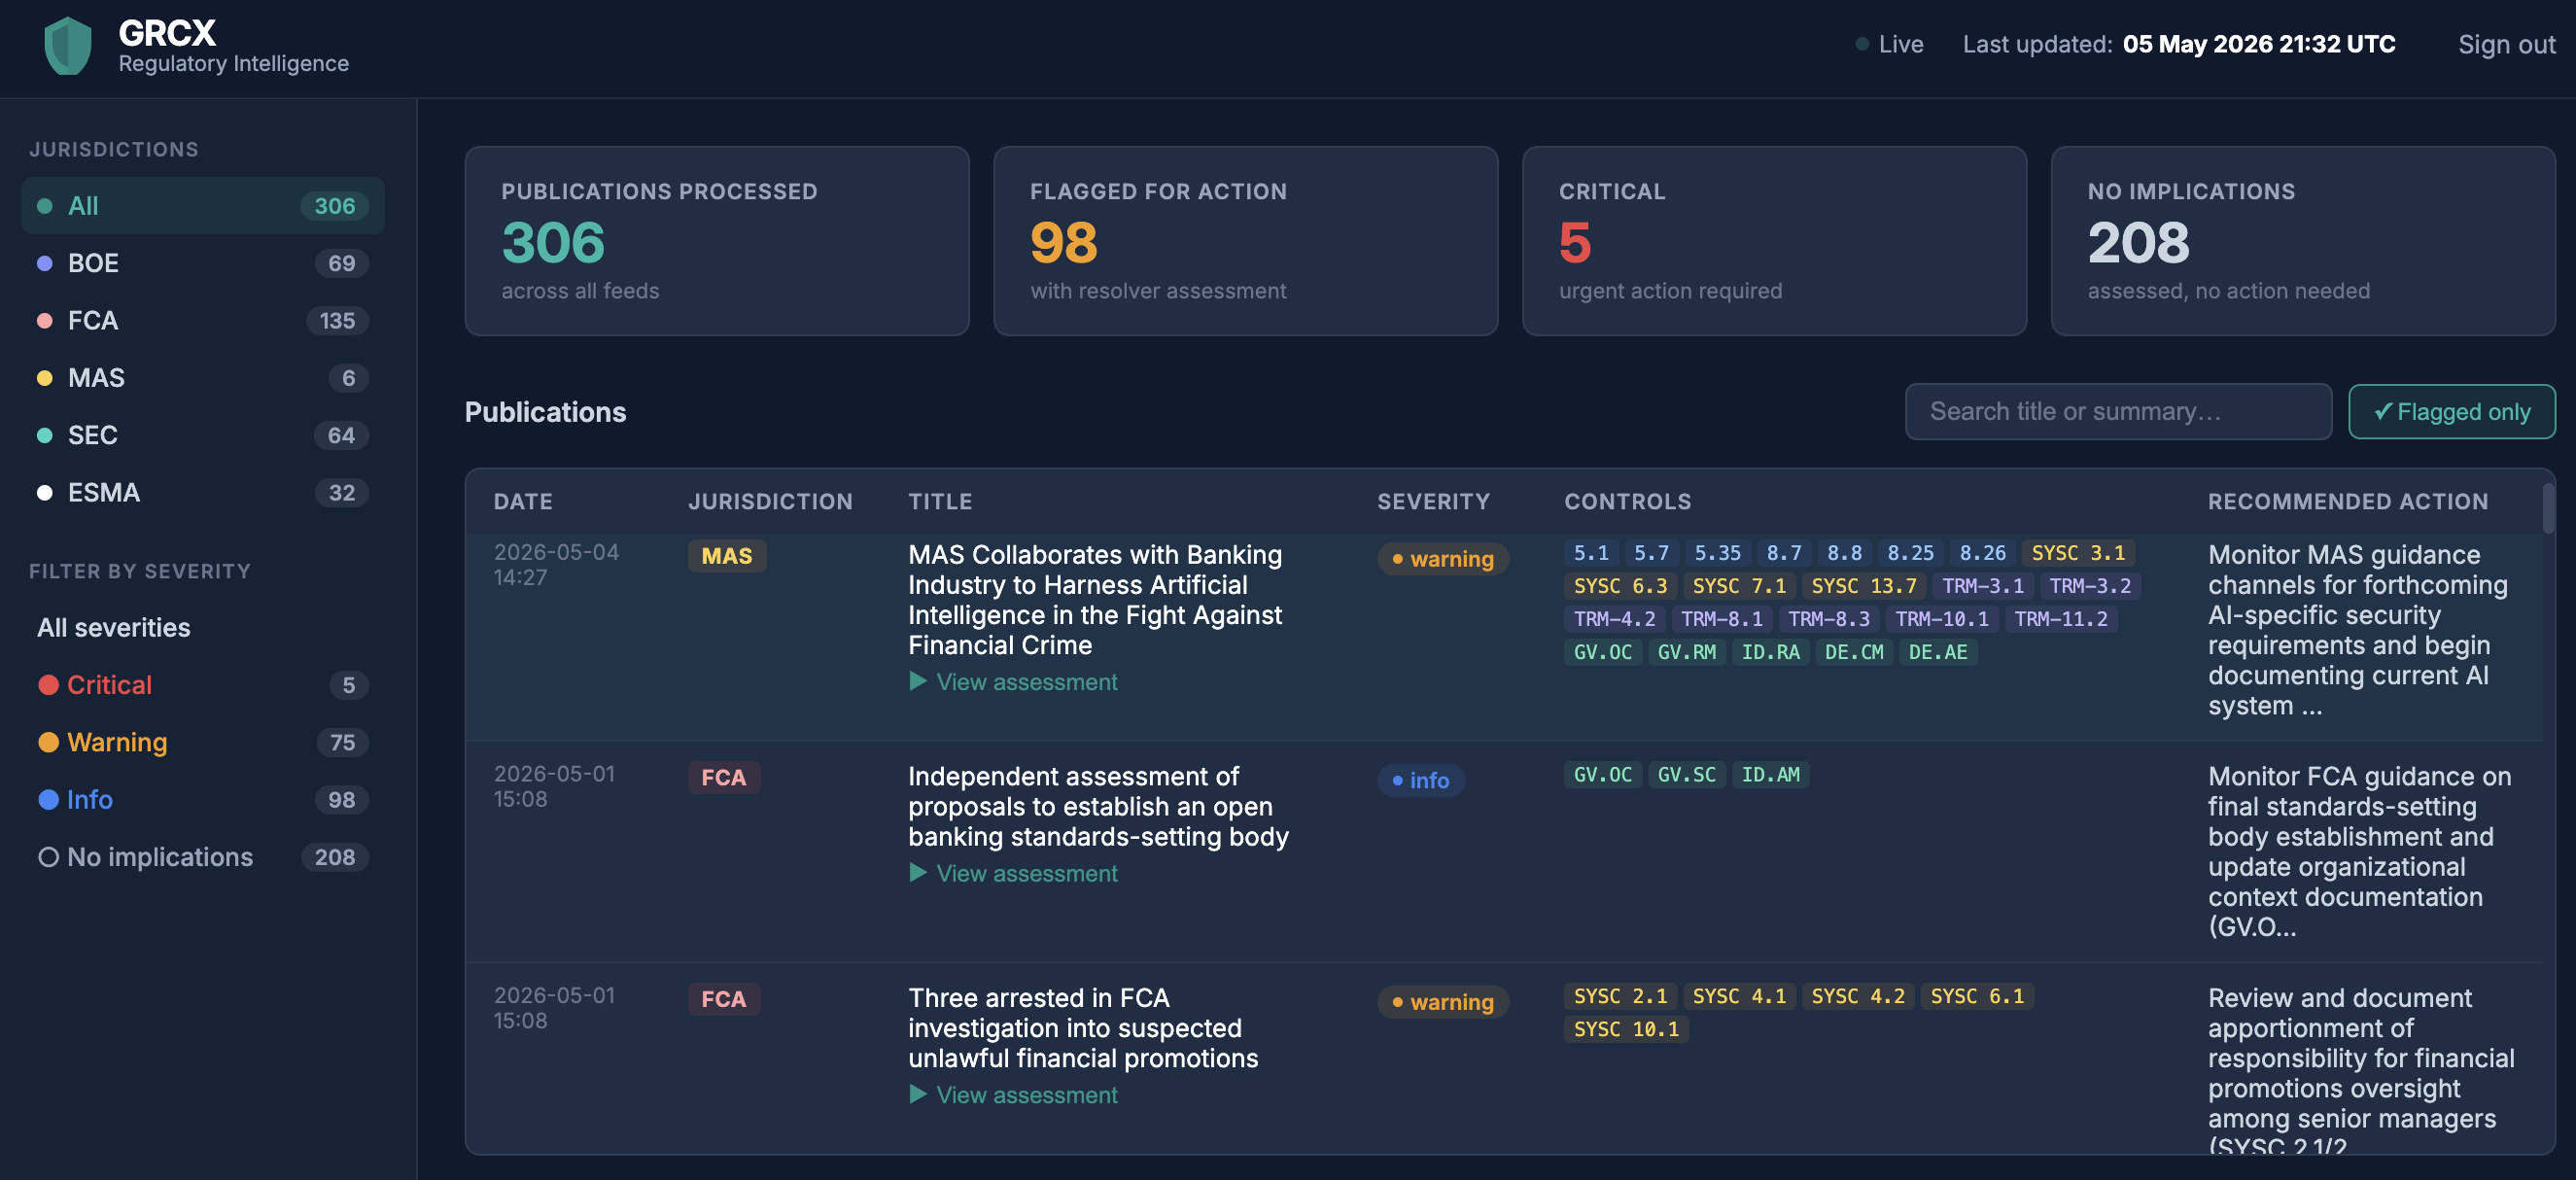Screen dimensions: 2576x1180
Task: Click the GV.SC control tag
Action: pyautogui.click(x=1686, y=774)
